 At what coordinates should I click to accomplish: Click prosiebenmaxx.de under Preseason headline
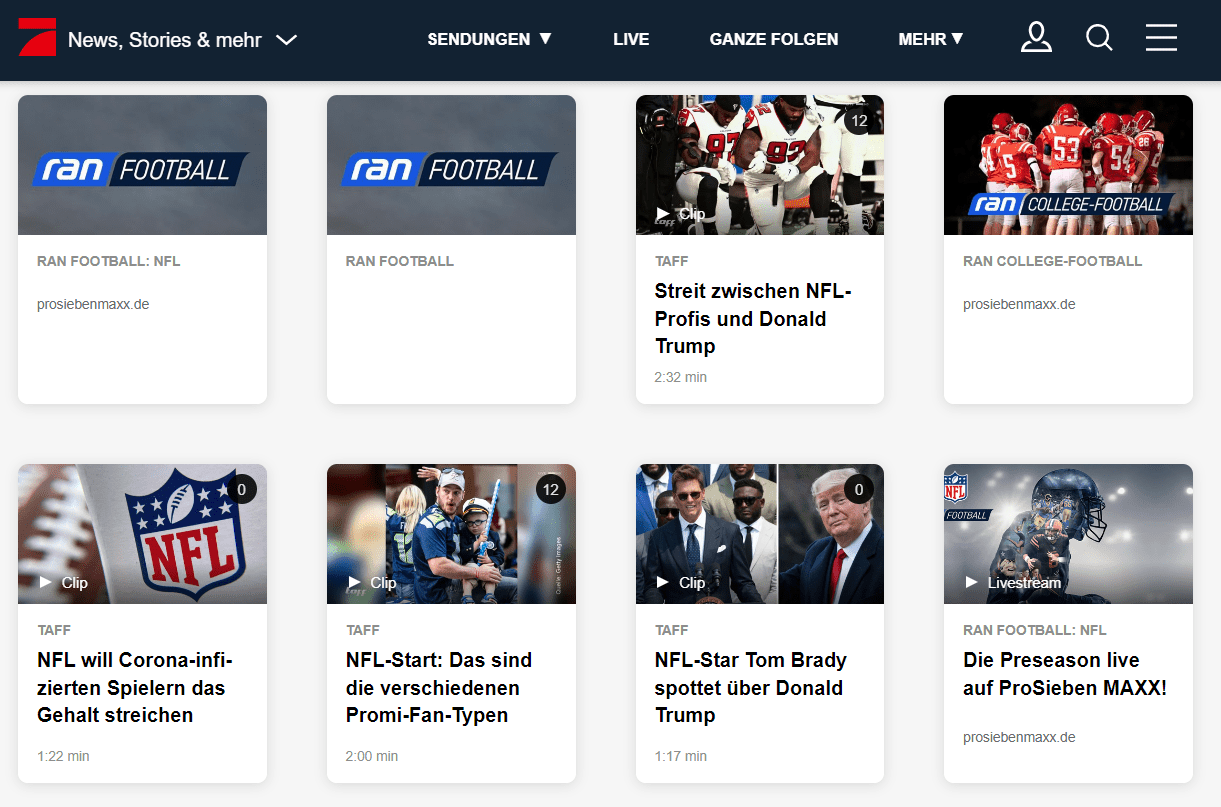[x=1019, y=737]
